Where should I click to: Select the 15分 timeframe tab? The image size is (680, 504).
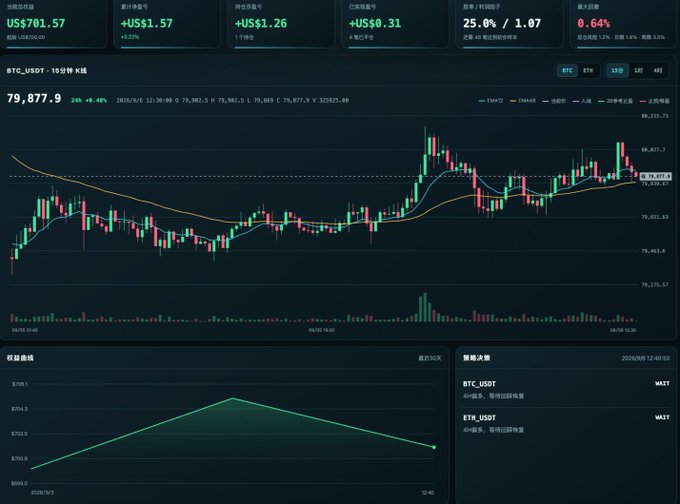(x=617, y=70)
